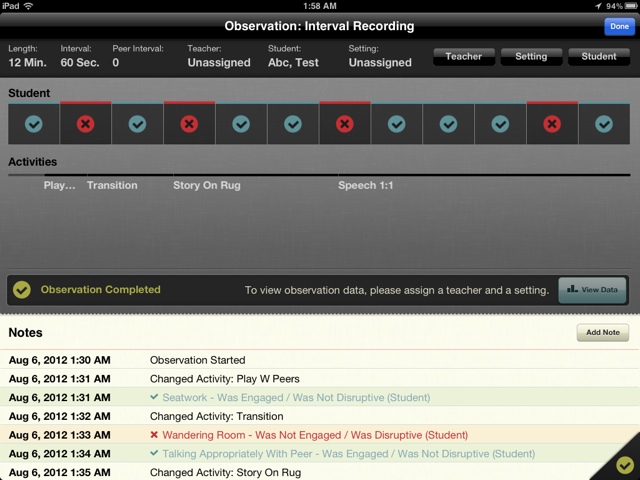Screen dimensions: 640x480
Task: Select the Changed Activity: Play W Peers note
Action: [x=320, y=379]
